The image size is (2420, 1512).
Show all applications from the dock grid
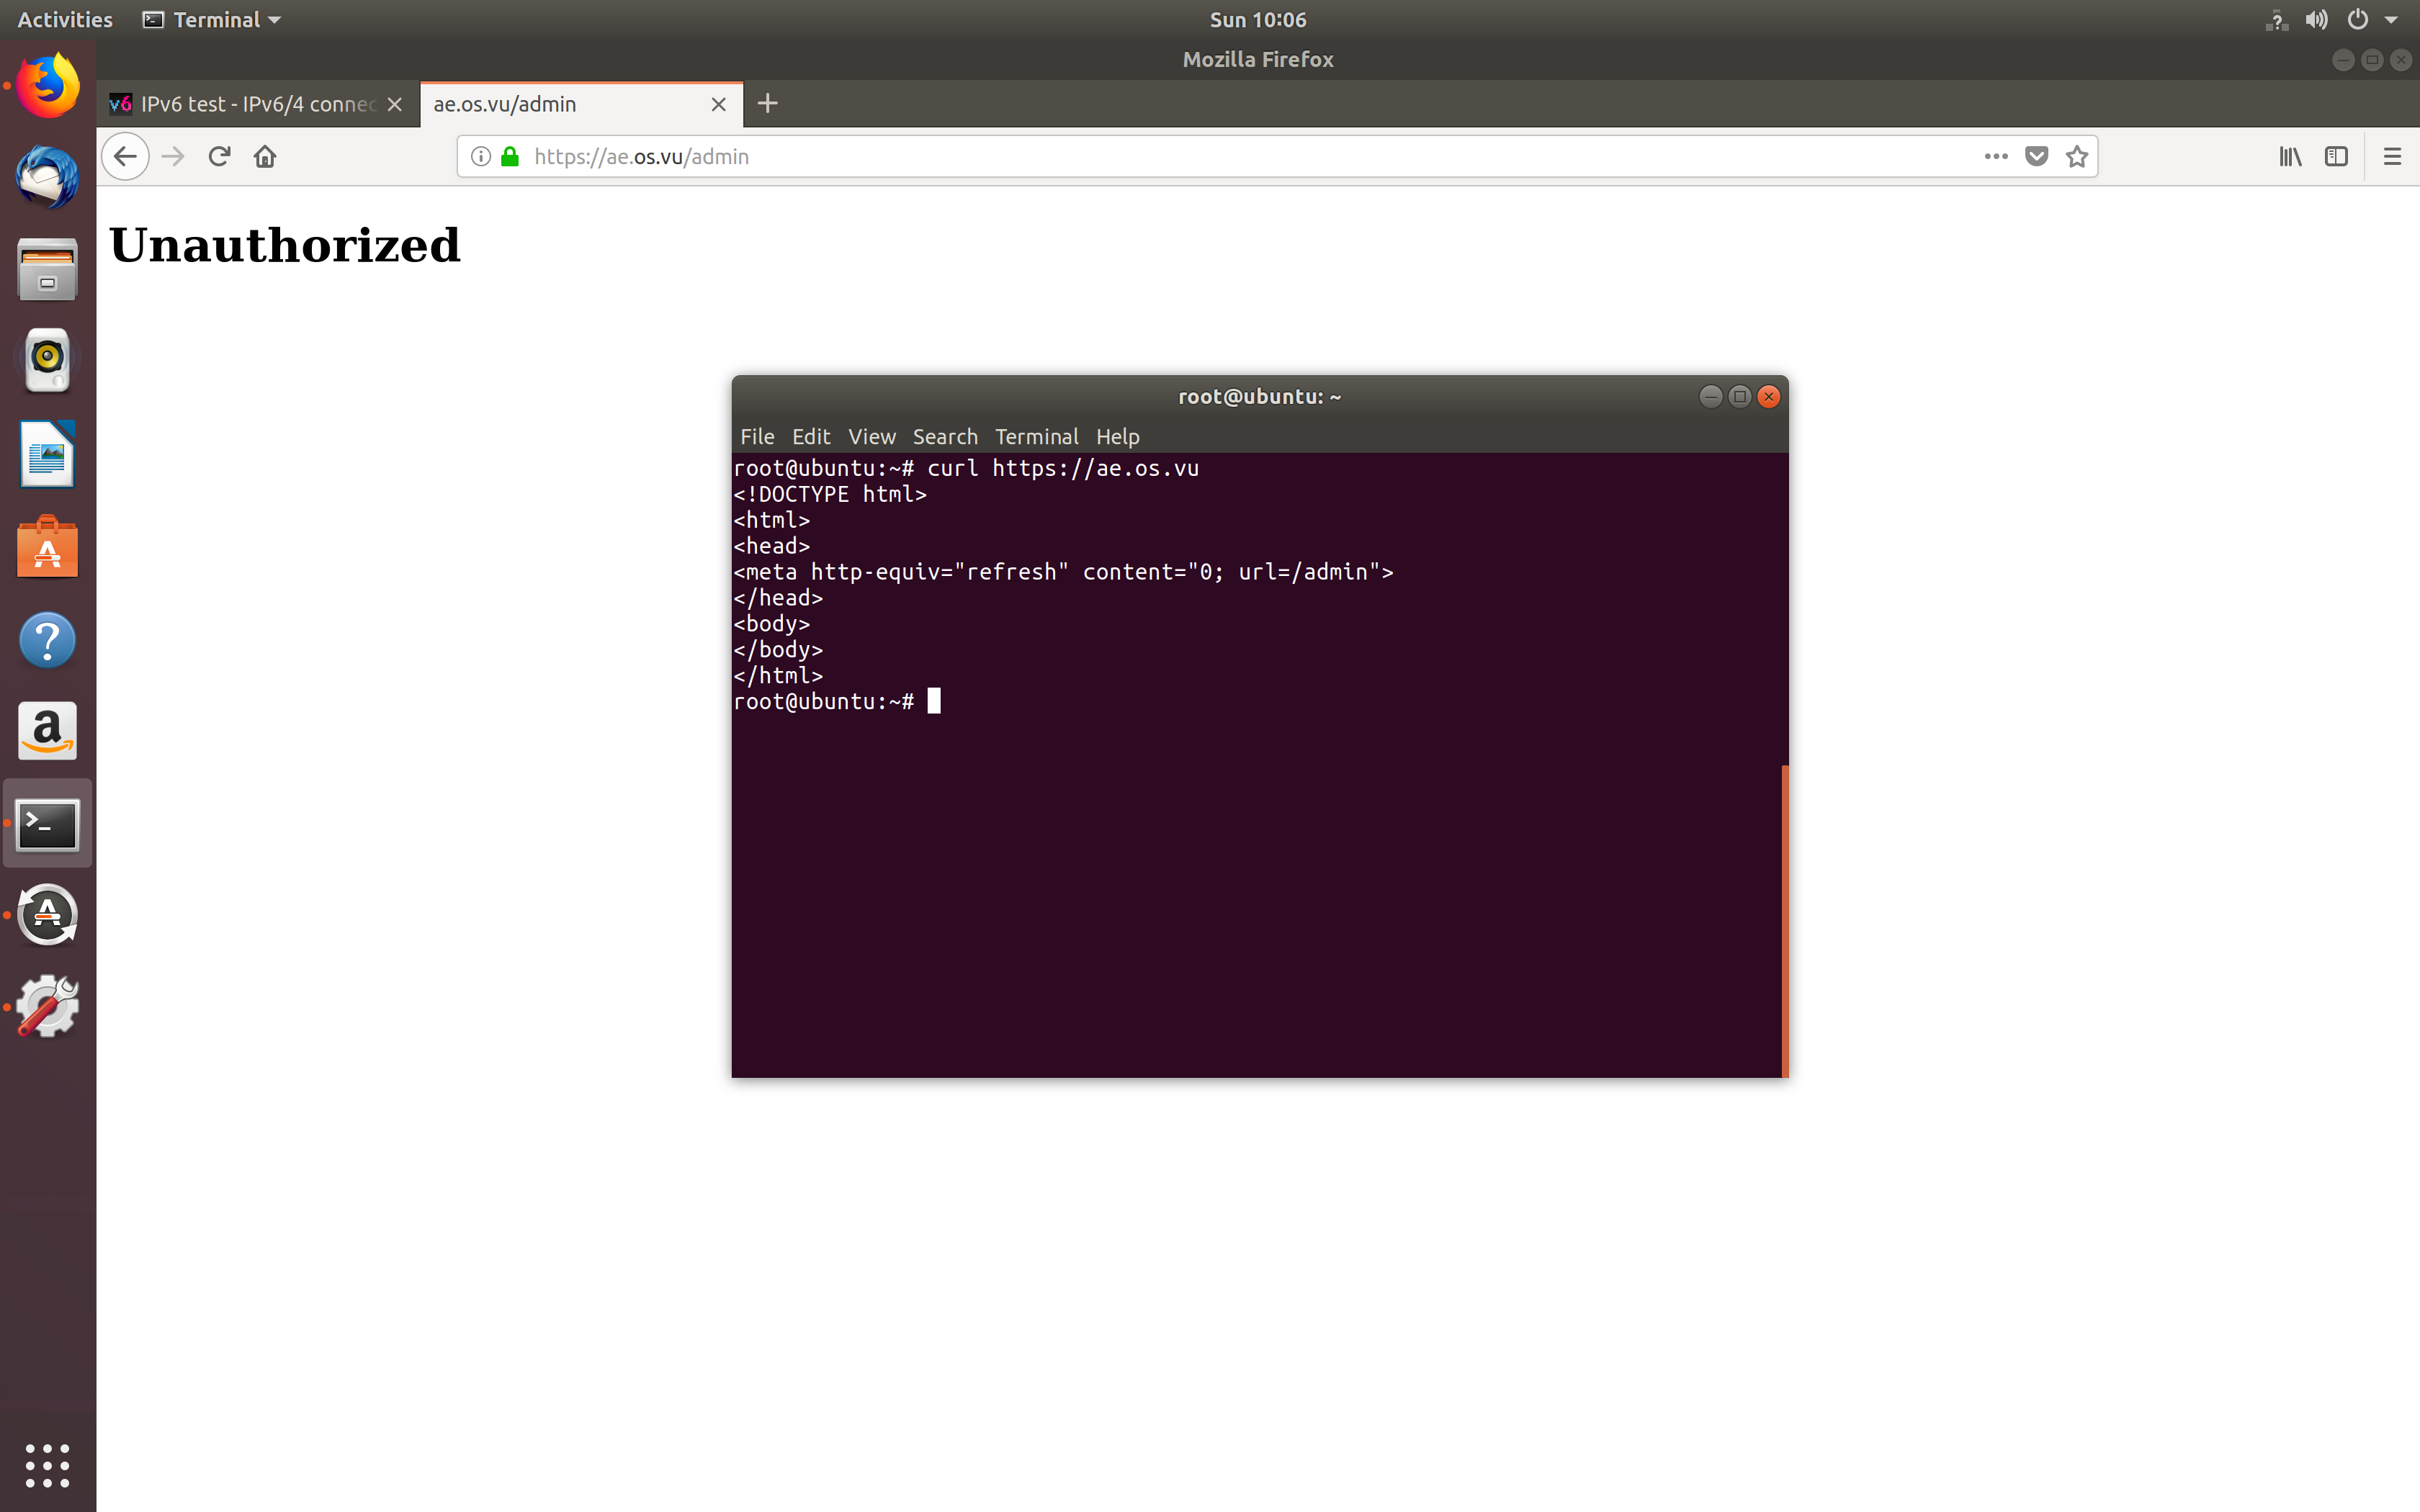coord(47,1464)
